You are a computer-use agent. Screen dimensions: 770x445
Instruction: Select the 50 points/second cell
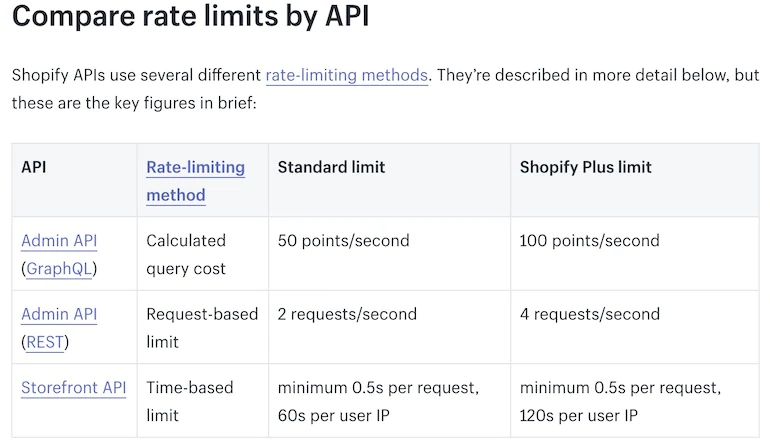343,240
